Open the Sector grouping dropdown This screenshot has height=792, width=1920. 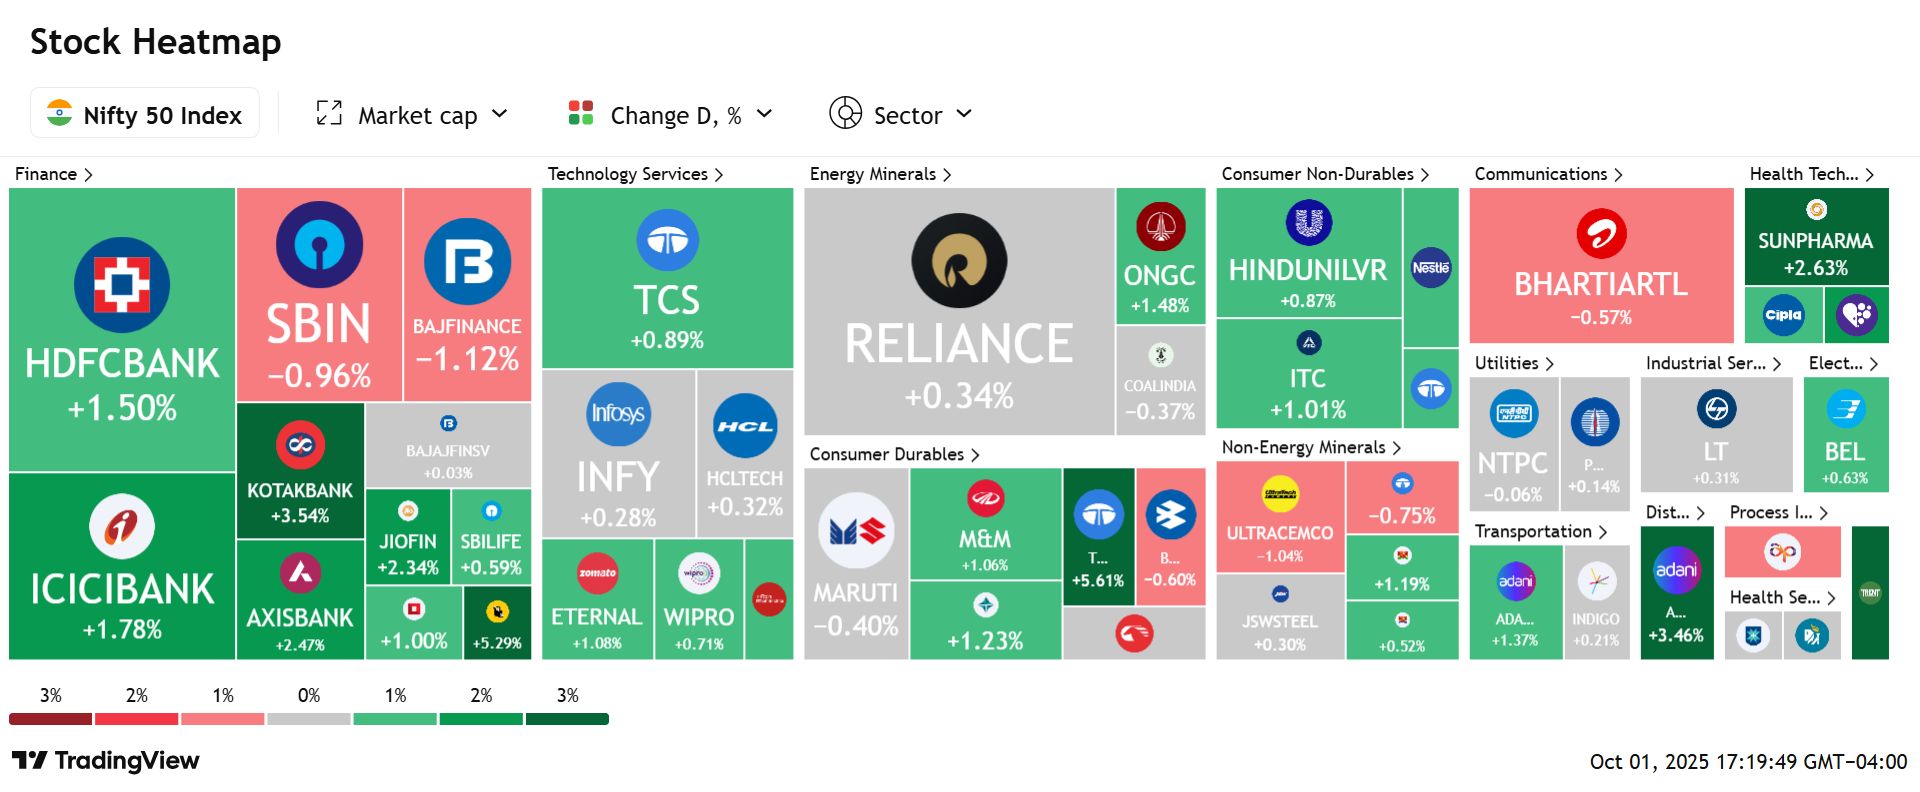[901, 114]
